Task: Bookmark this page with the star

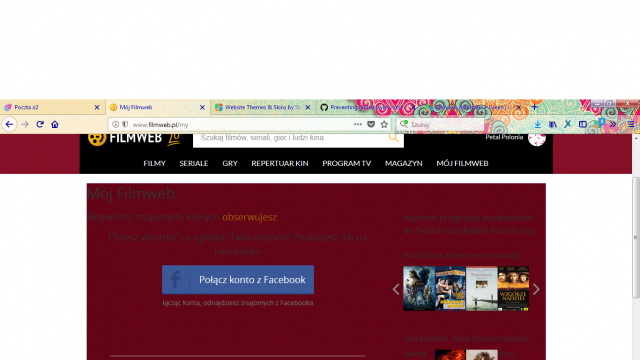Action: [x=384, y=124]
